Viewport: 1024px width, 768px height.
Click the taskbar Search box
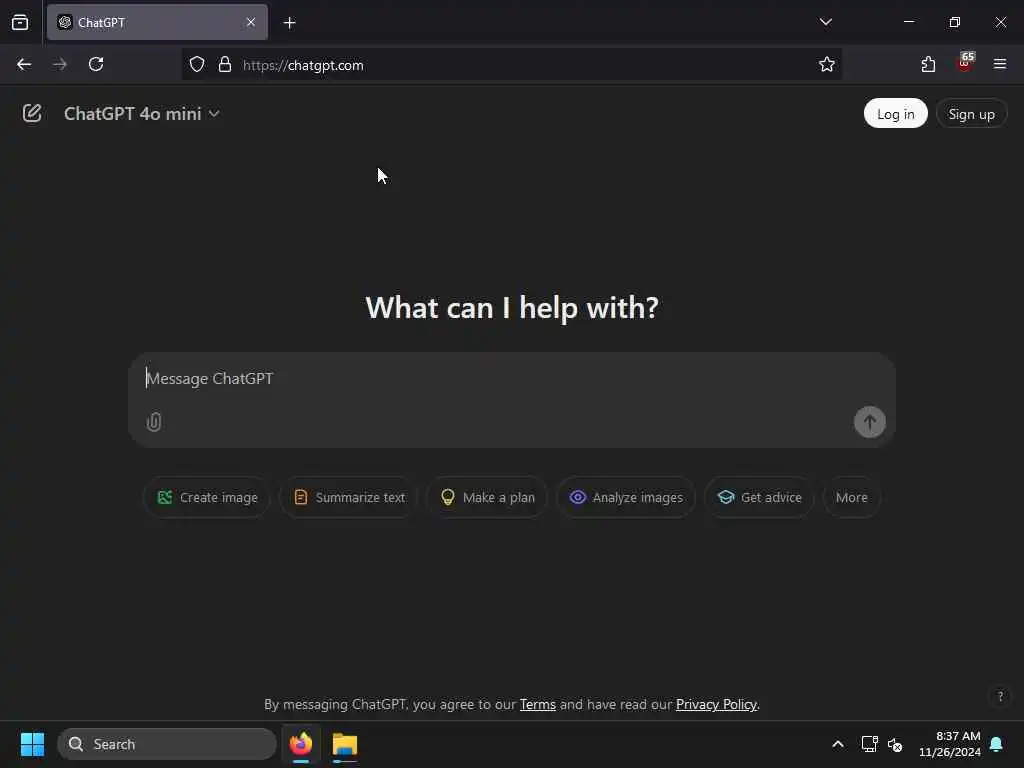click(167, 744)
